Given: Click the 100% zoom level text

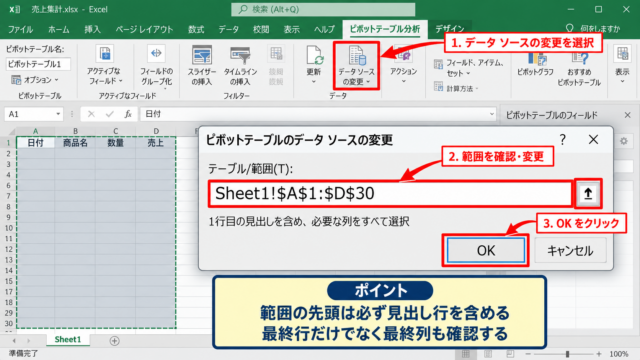Looking at the screenshot, I should coord(619,354).
